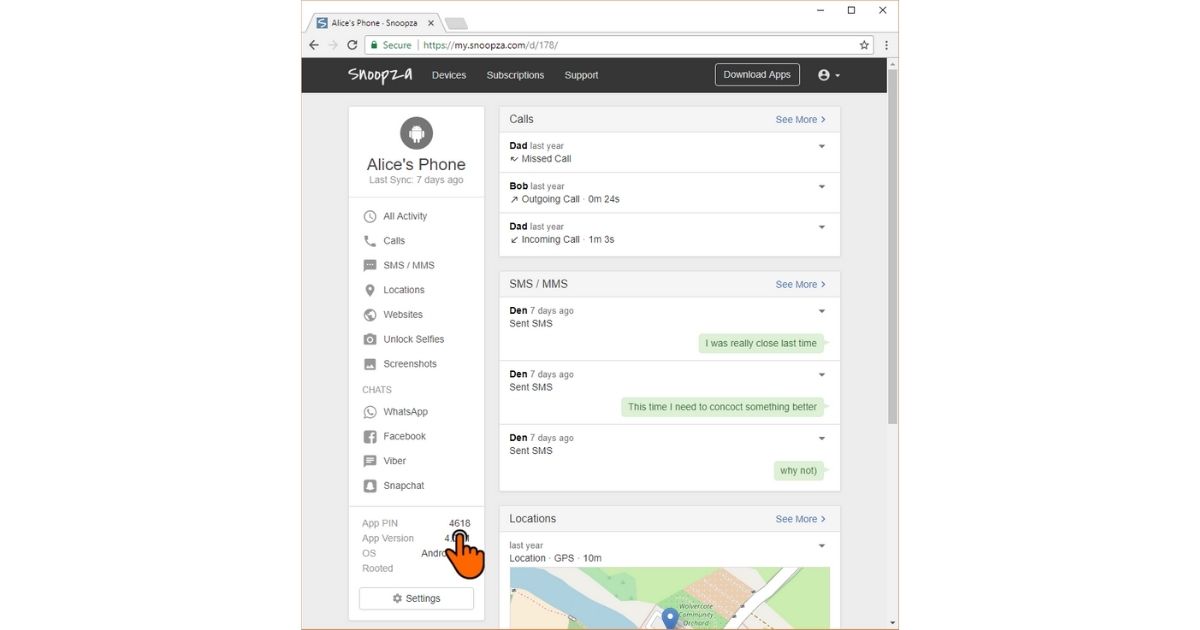Image resolution: width=1200 pixels, height=630 pixels.
Task: Click See More link in SMS / MMS
Action: click(800, 285)
